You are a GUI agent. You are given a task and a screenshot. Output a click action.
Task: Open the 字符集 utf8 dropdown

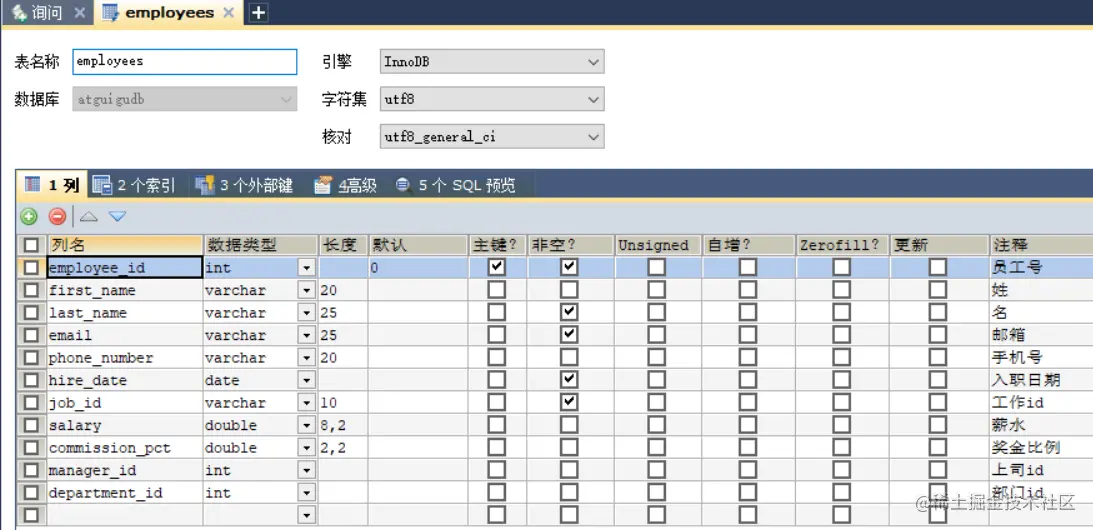pyautogui.click(x=492, y=99)
